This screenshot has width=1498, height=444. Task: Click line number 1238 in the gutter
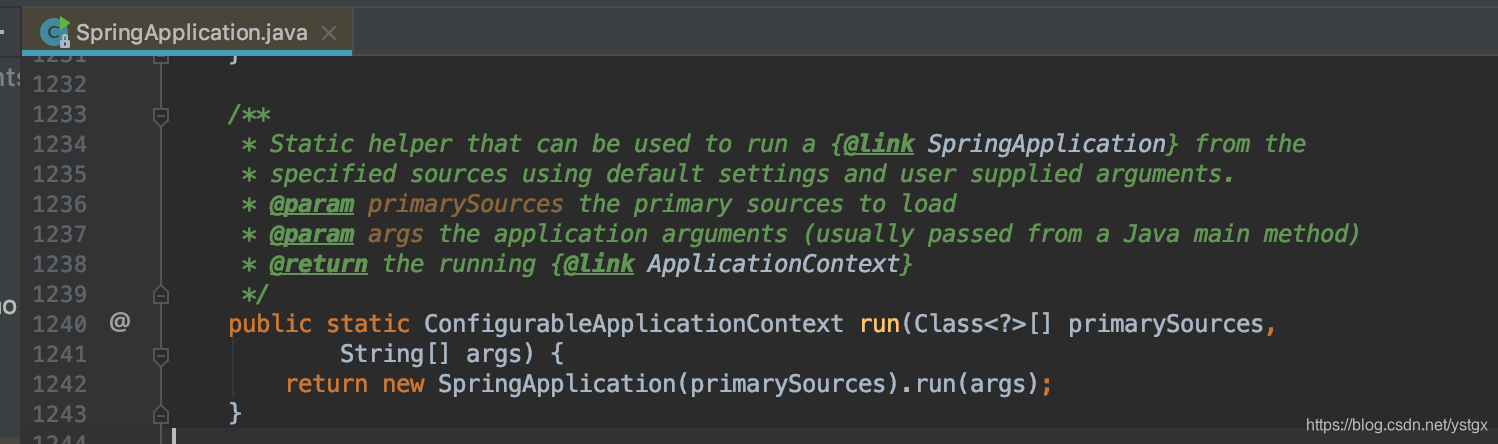[x=60, y=264]
